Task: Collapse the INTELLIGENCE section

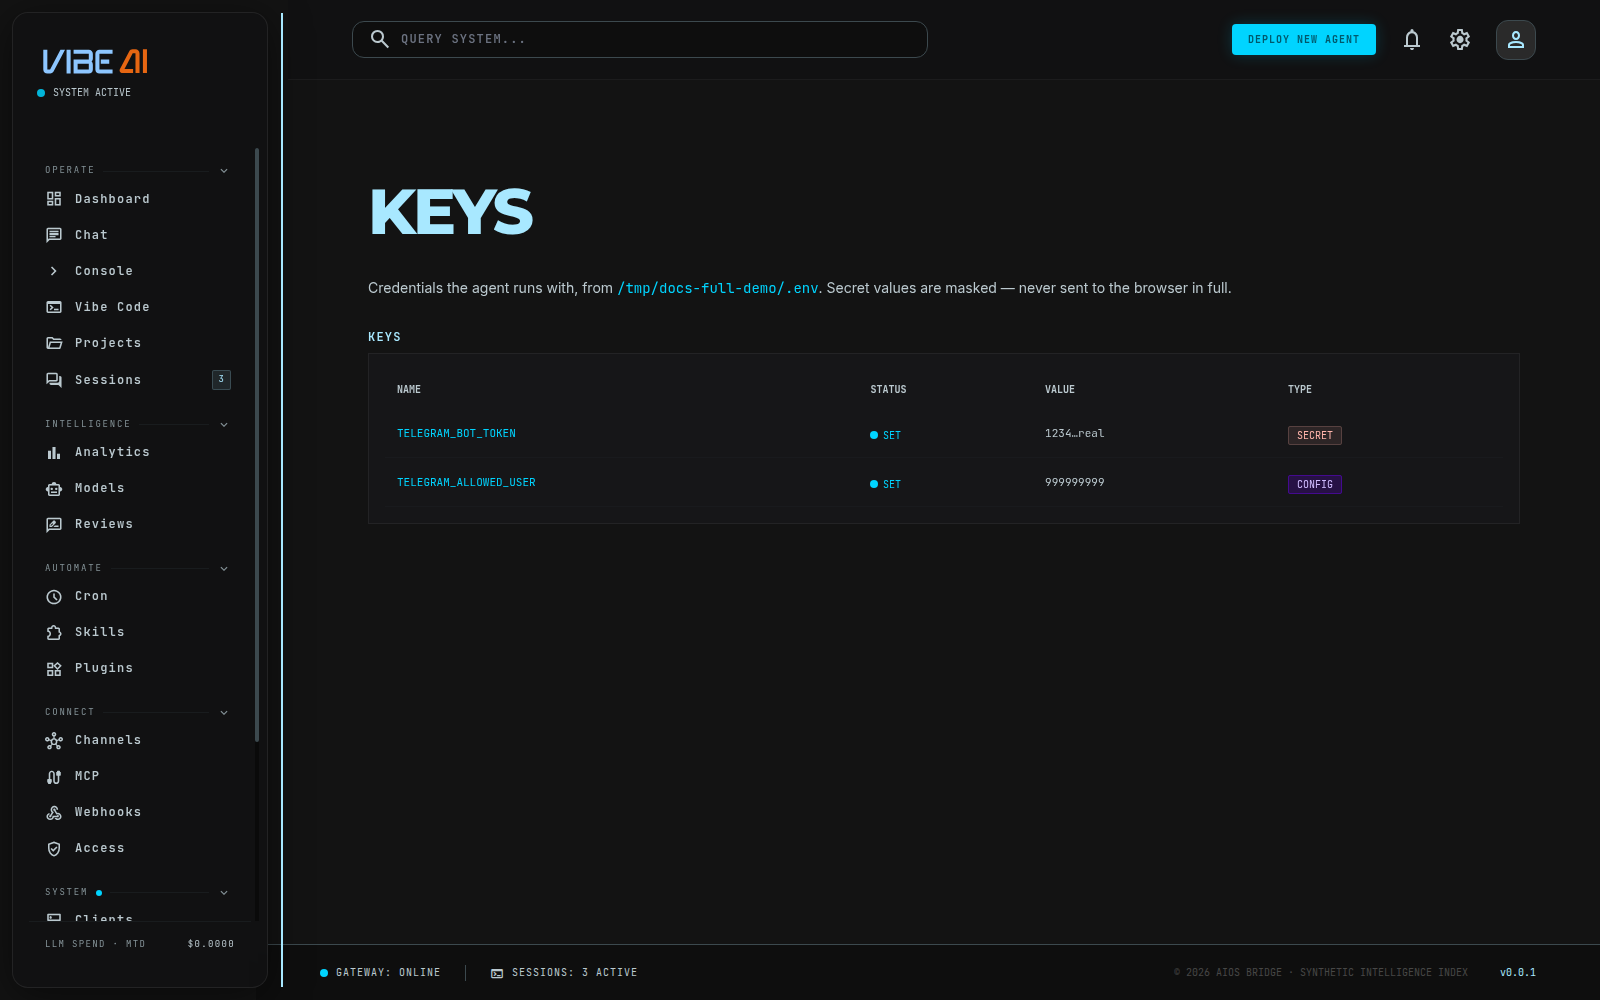Action: pyautogui.click(x=224, y=424)
